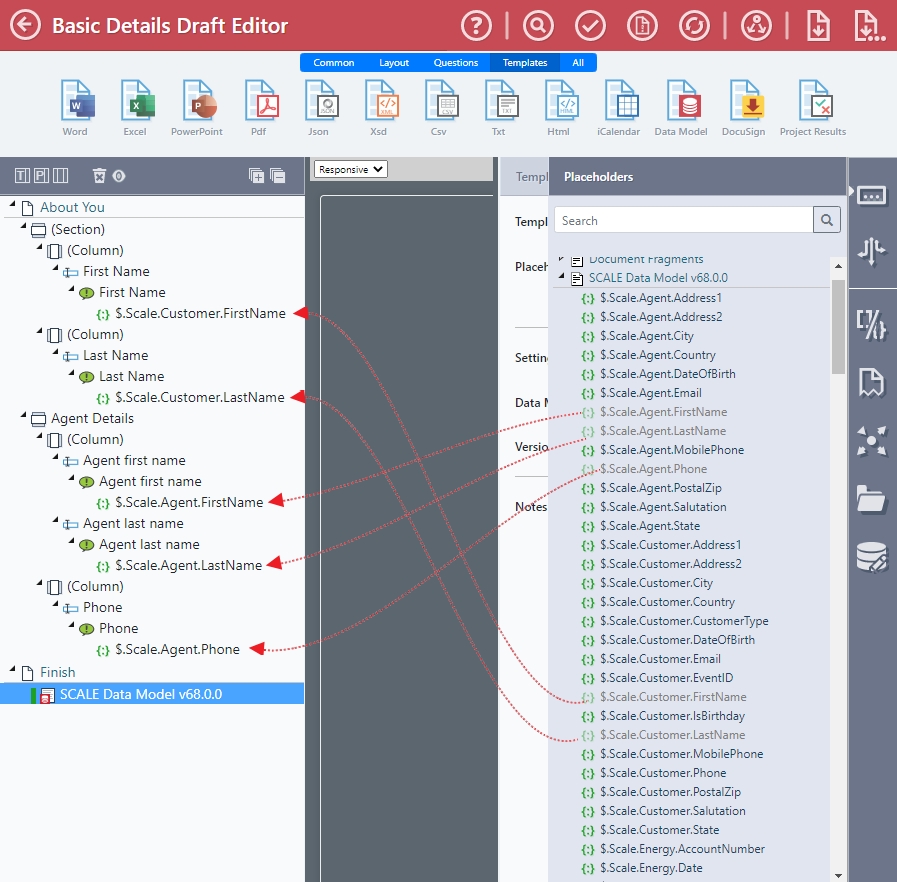Pick the Data Model template icon
Screen dimensions: 897x882
coord(681,108)
